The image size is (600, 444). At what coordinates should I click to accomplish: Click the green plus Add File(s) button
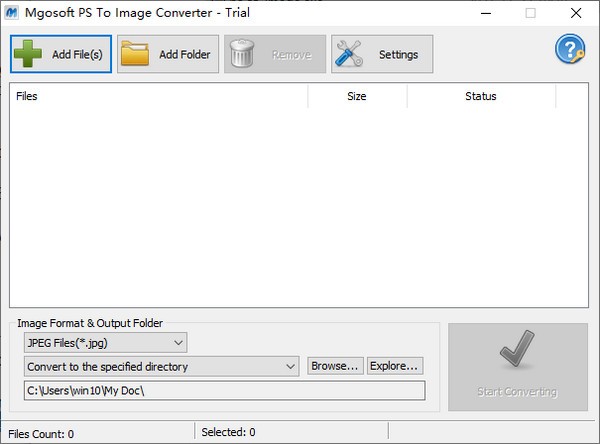(61, 54)
